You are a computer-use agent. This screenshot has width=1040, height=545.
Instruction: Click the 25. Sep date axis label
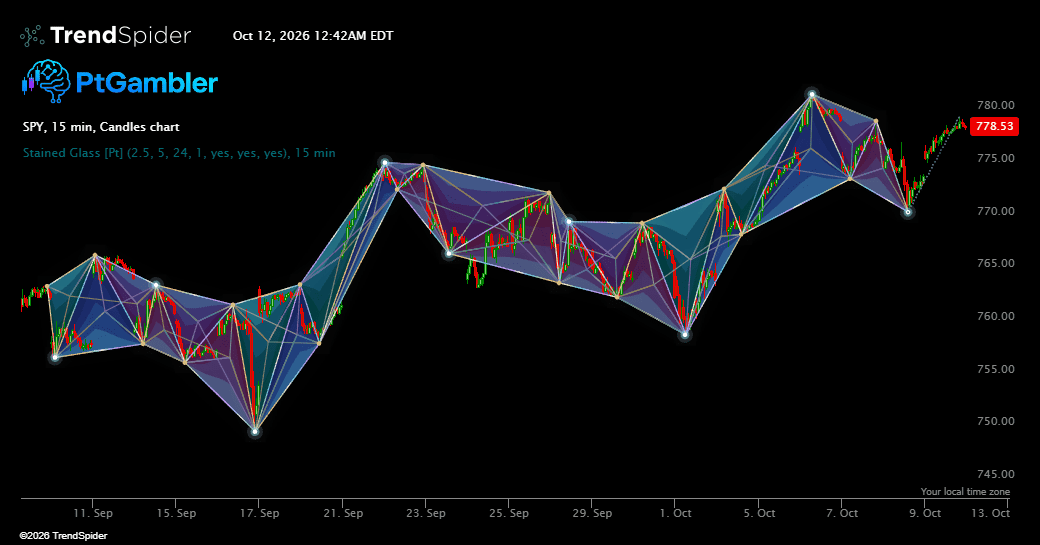(509, 513)
